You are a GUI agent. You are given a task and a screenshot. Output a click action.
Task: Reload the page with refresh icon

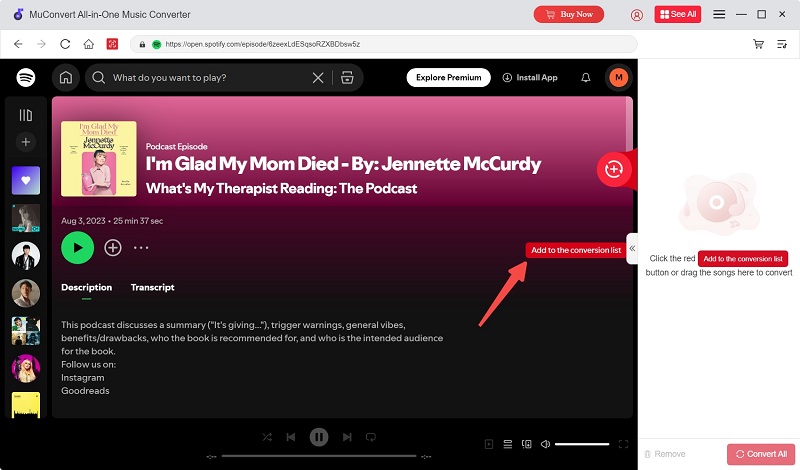click(65, 44)
